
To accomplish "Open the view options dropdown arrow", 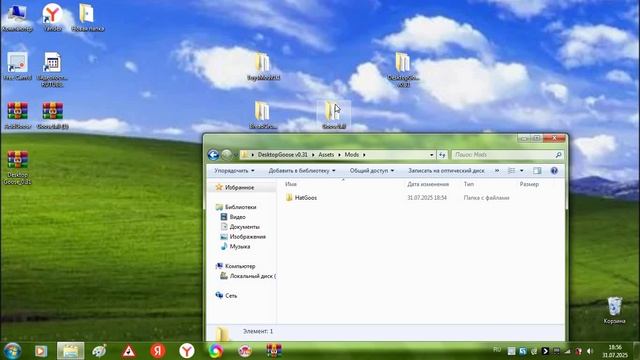I will pos(521,171).
